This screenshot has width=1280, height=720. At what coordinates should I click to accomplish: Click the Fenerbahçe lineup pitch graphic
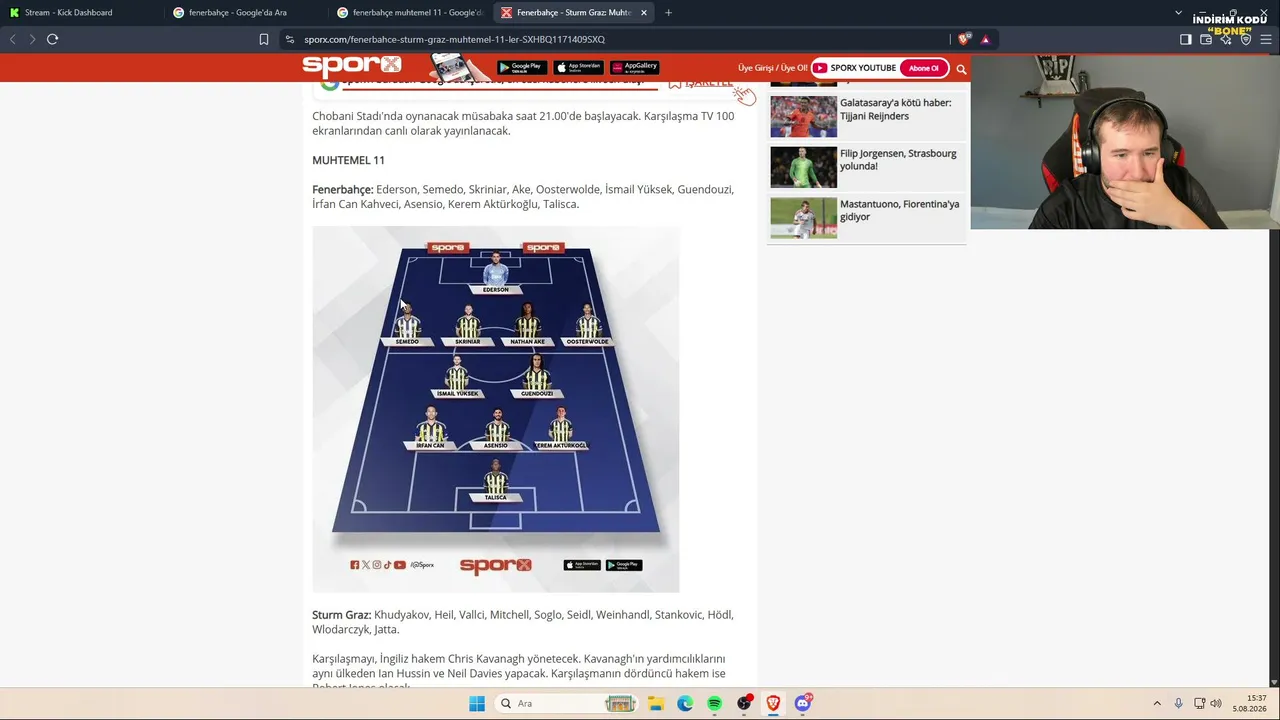coord(496,409)
